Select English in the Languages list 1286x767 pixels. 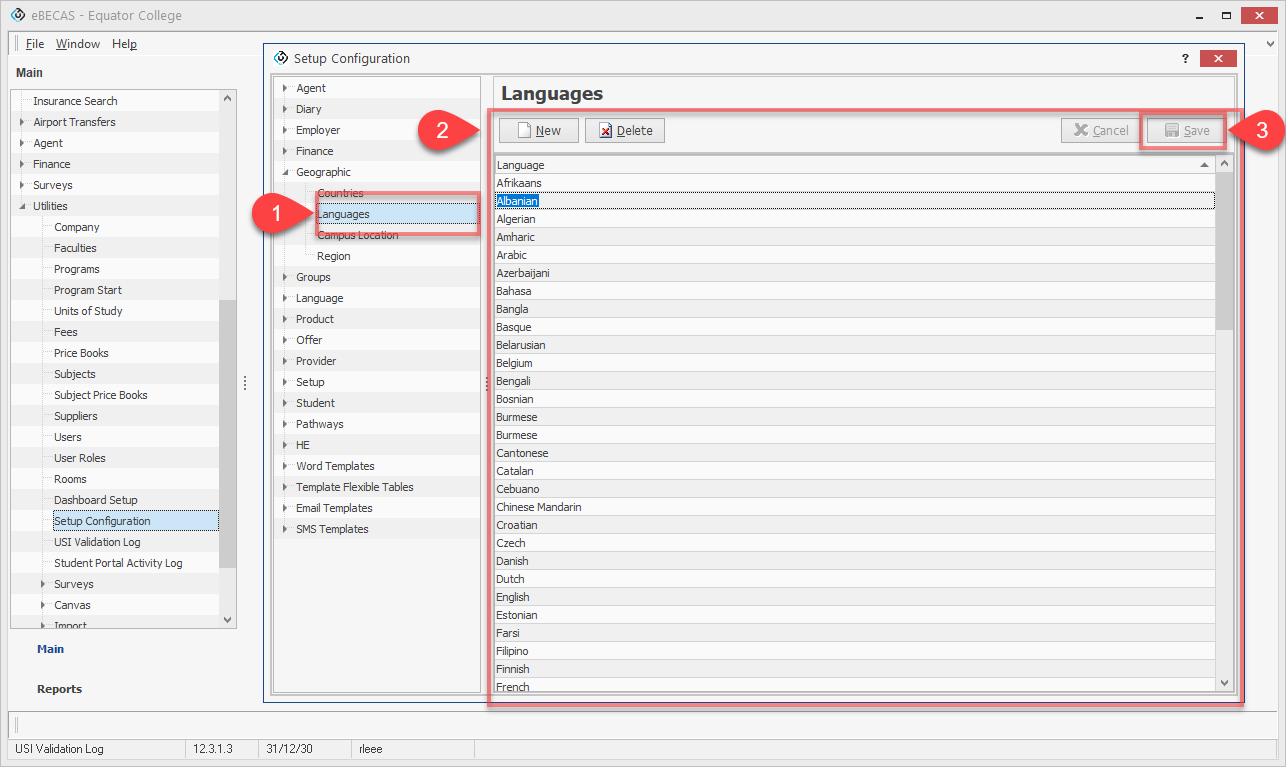[513, 597]
